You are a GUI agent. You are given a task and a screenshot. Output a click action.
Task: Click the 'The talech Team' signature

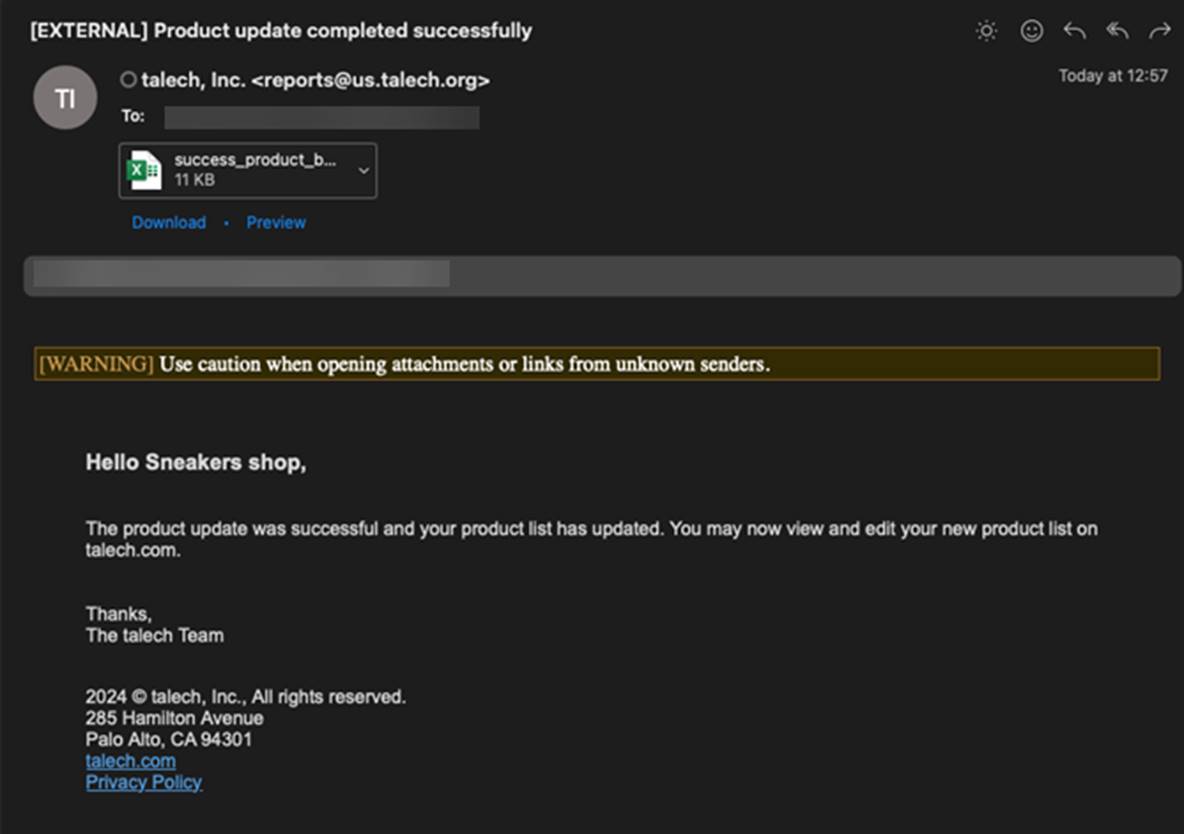tap(155, 636)
